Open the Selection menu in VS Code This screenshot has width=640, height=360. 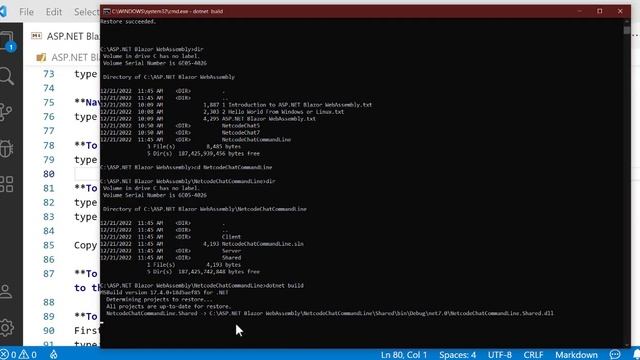click(87, 12)
